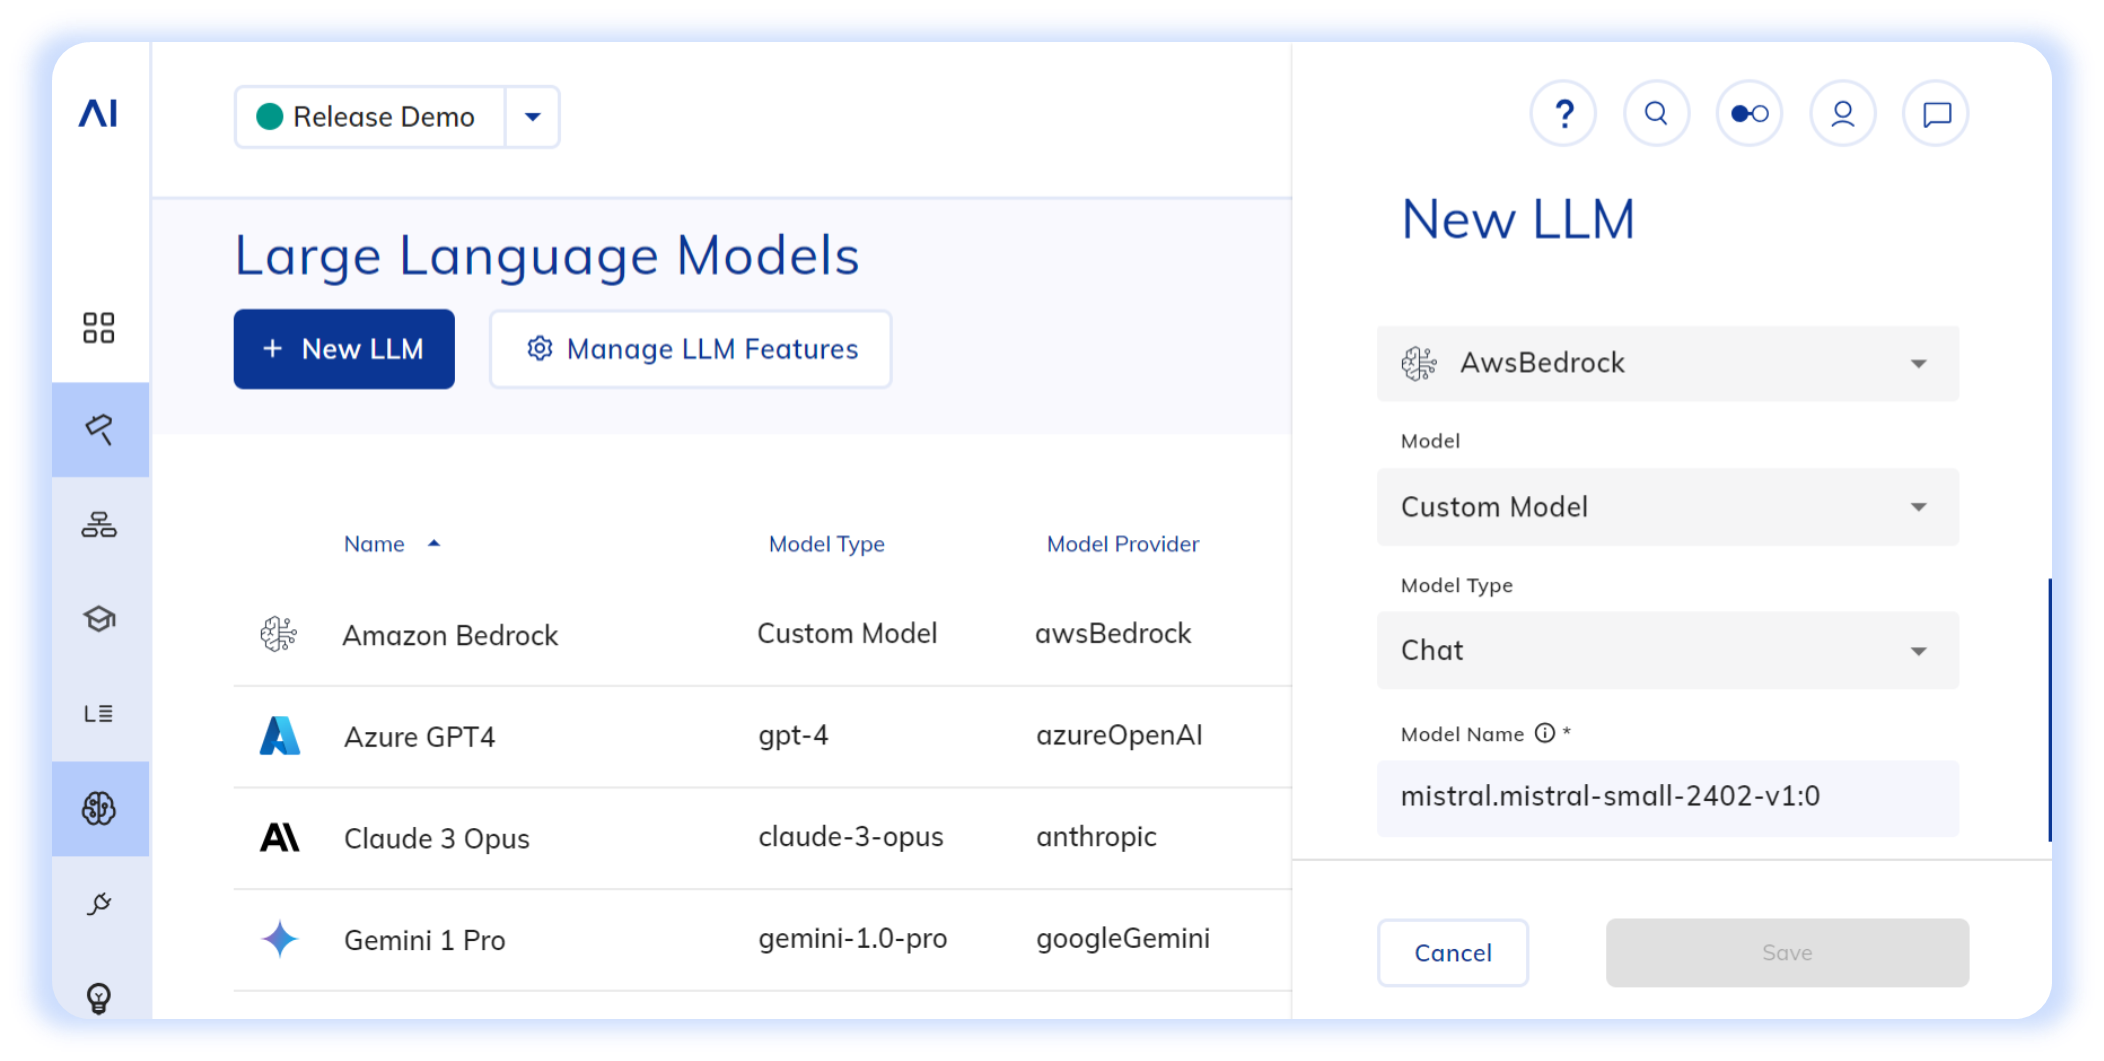The height and width of the screenshot is (1061, 2104).
Task: Click the googleGemini provider cell
Action: (1123, 938)
